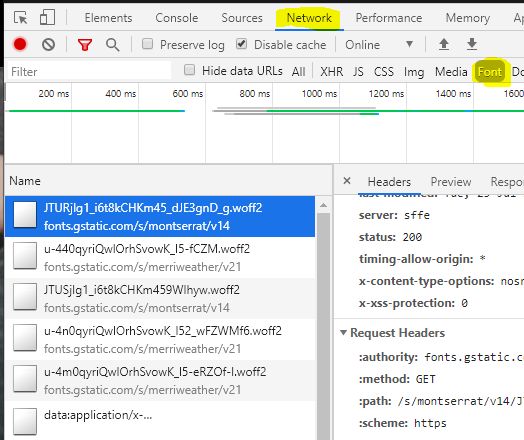
Task: Click file icon of data:application row
Action: tap(25, 421)
